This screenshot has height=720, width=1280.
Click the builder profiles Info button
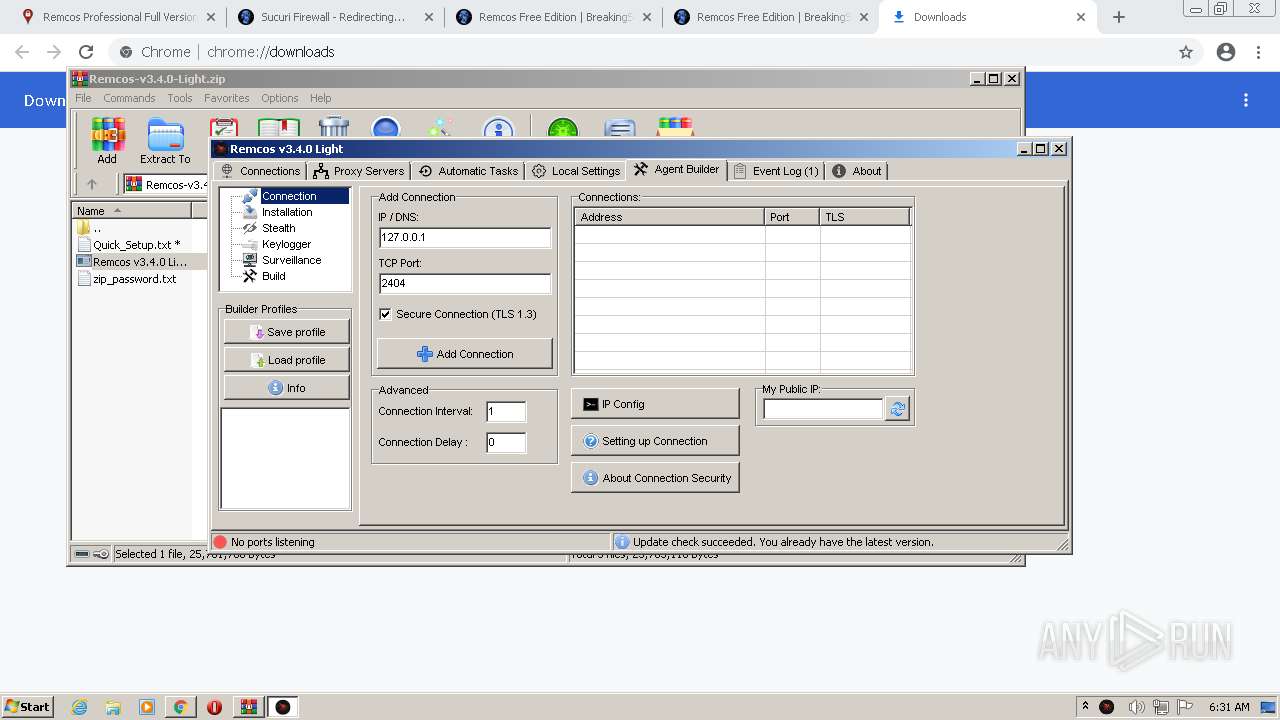click(287, 388)
